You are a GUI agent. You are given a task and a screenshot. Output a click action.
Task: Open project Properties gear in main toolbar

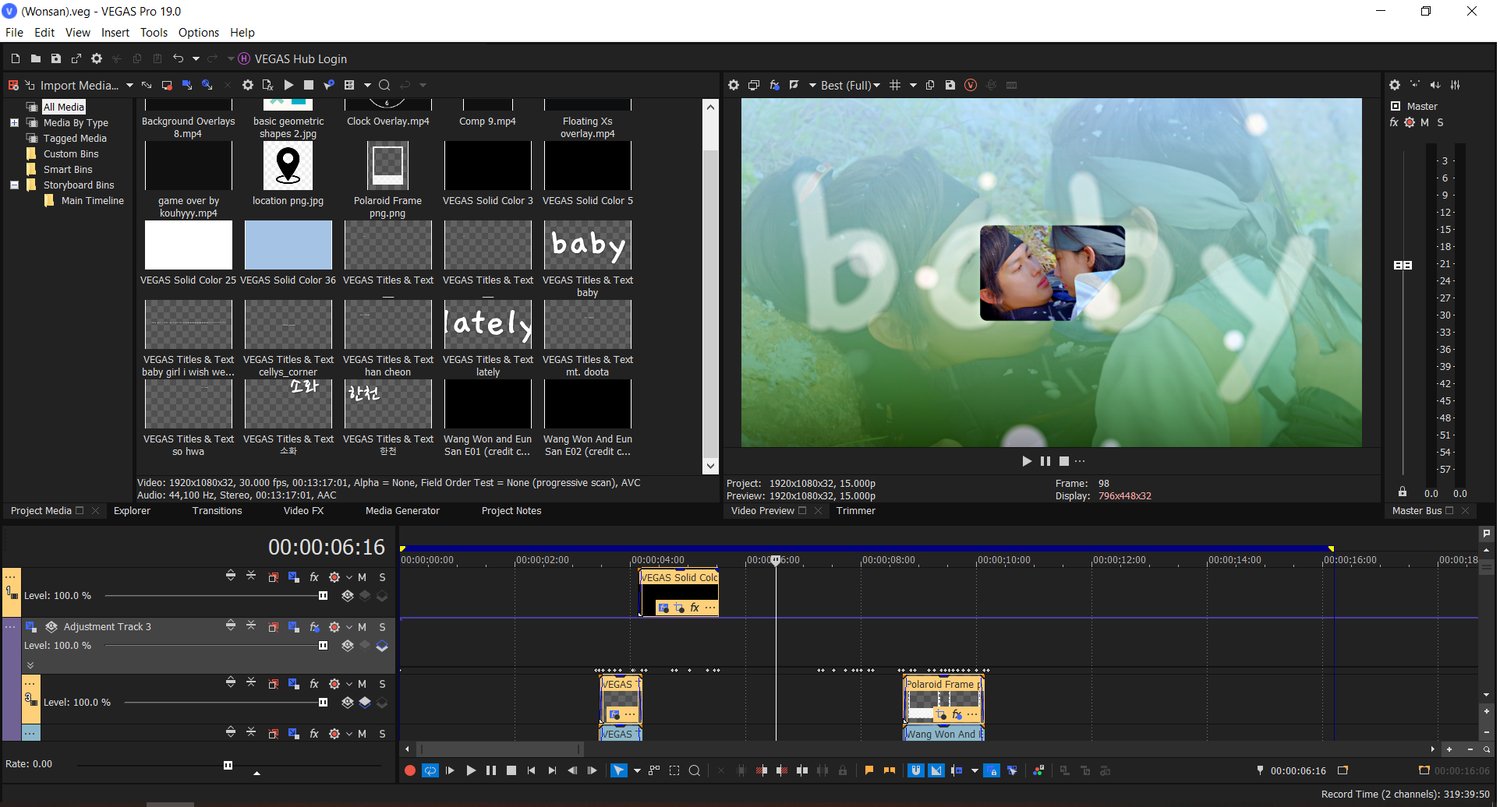point(96,59)
